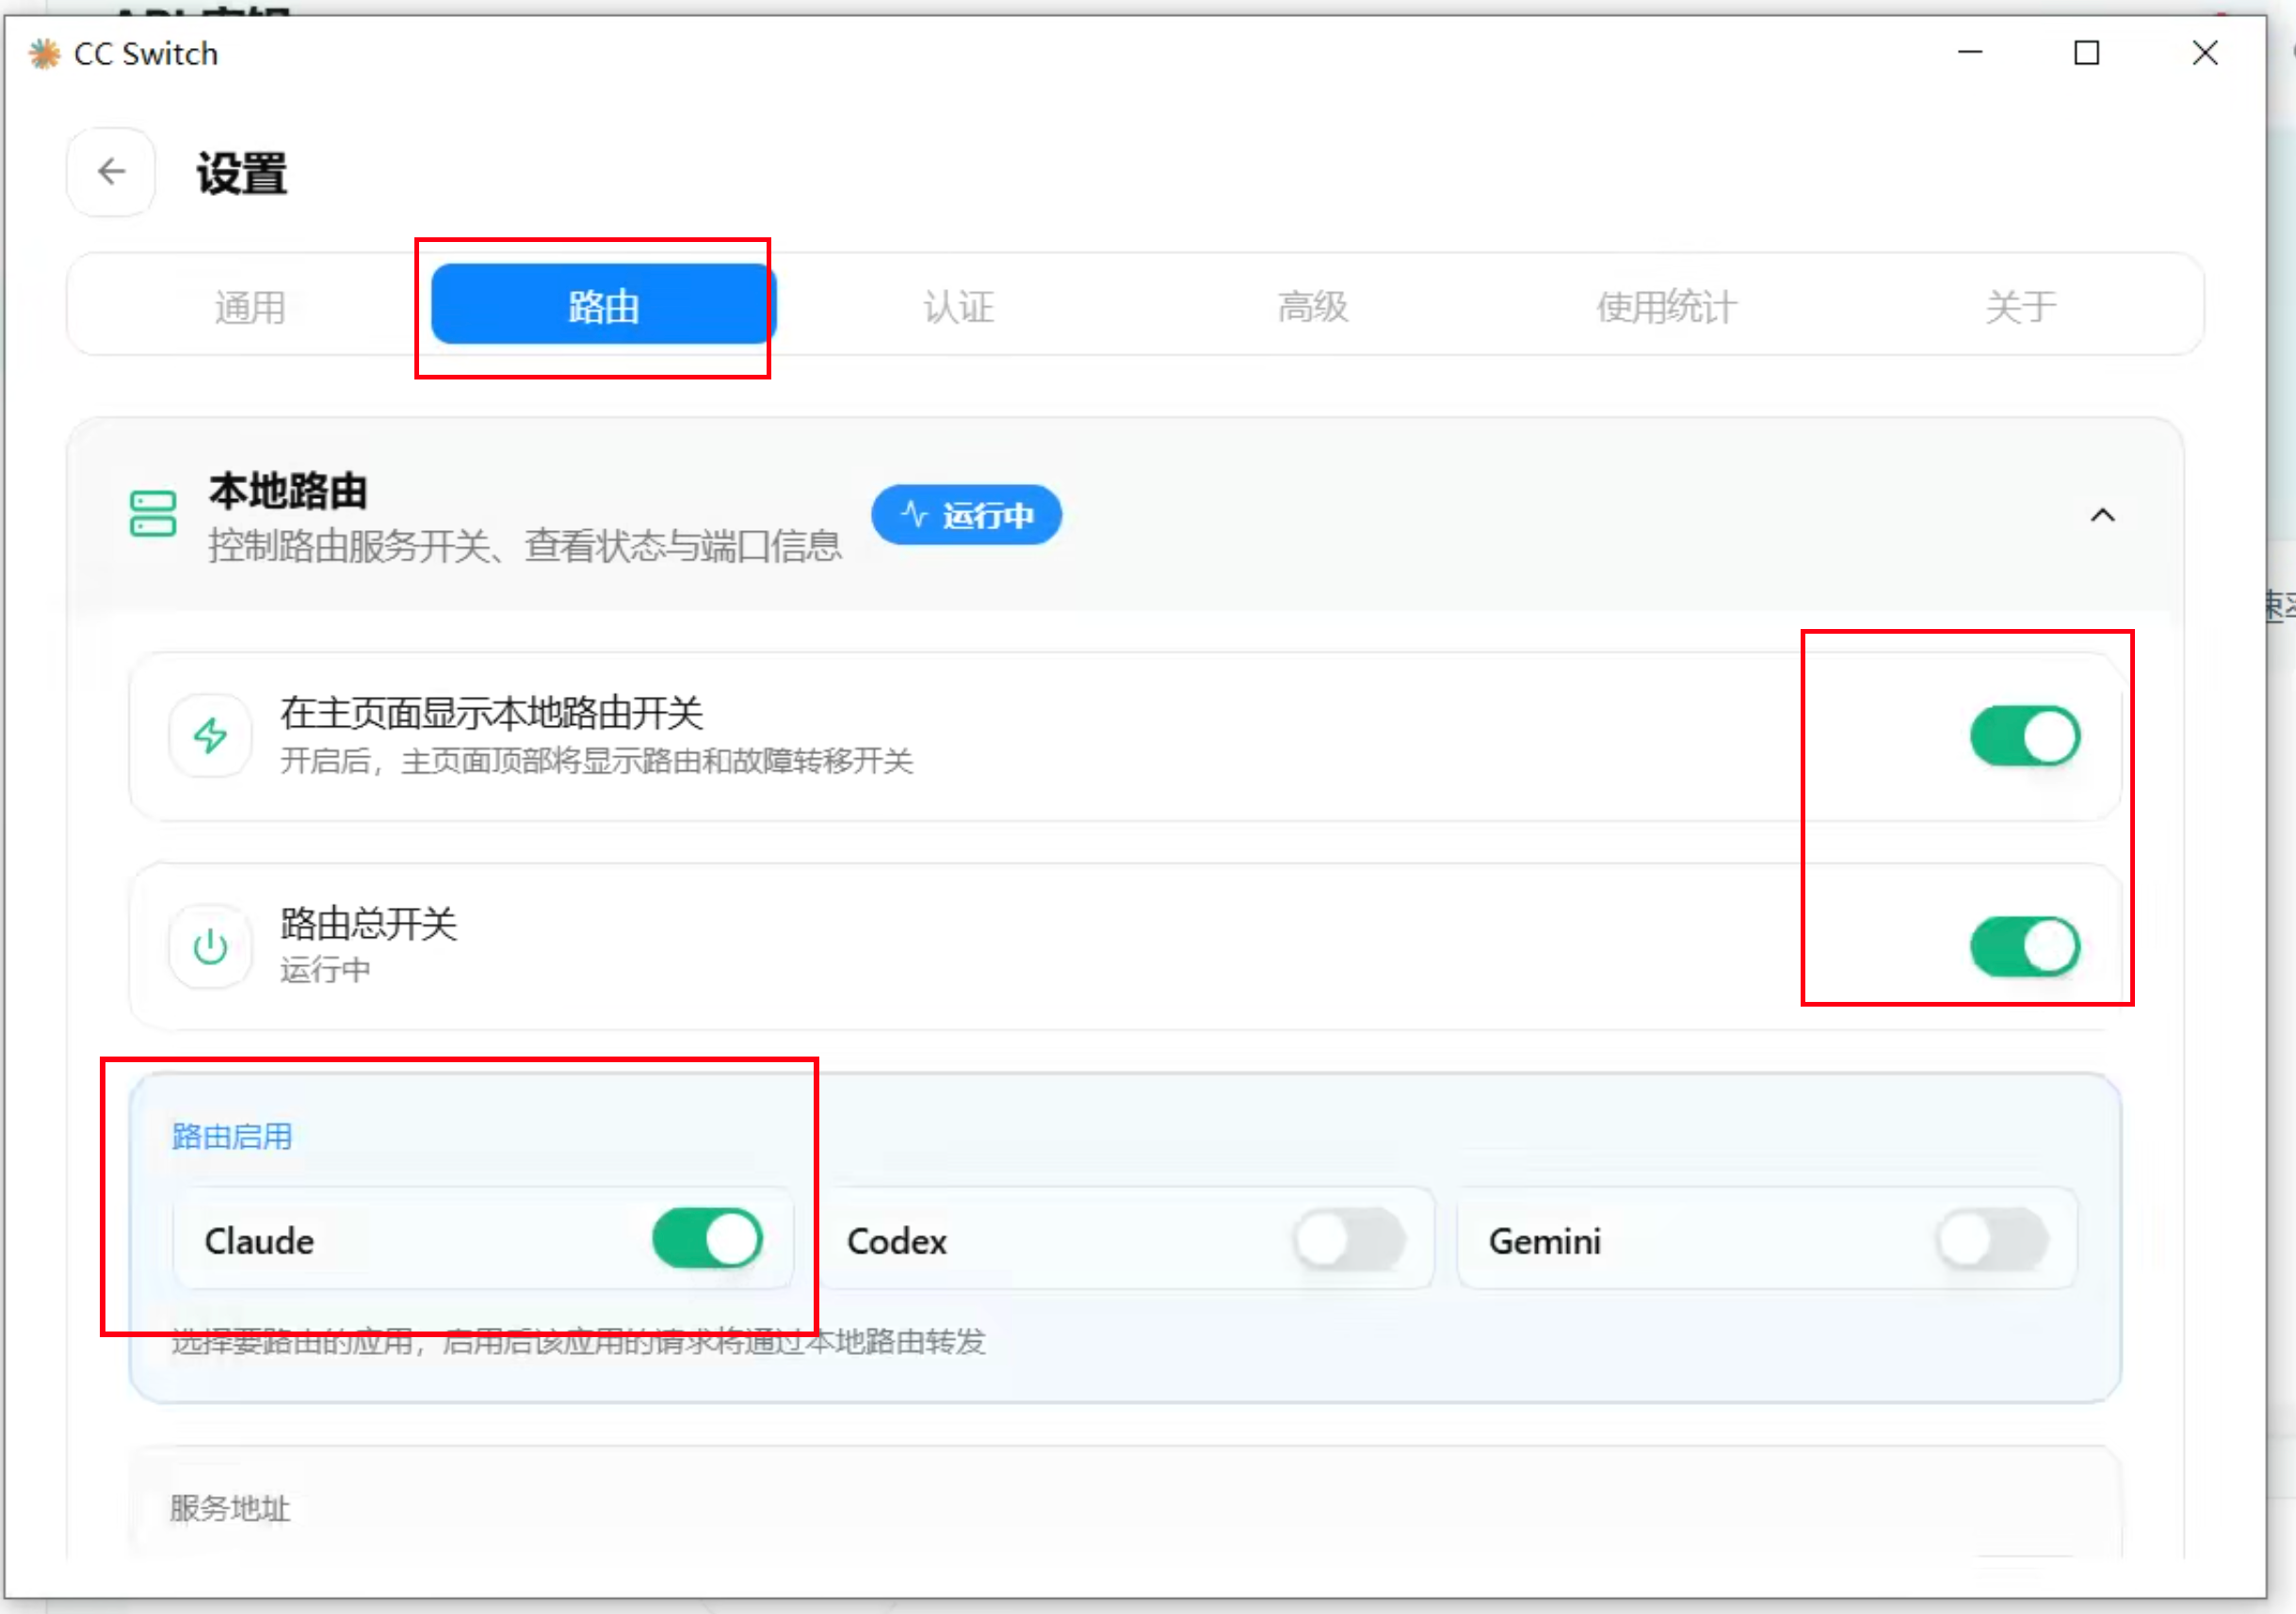This screenshot has width=2296, height=1614.
Task: Click the power icon beside 路由总开关
Action: click(x=210, y=946)
